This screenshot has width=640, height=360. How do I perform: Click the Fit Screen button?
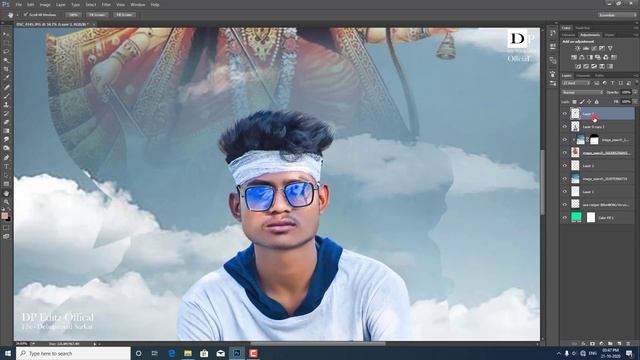click(97, 15)
